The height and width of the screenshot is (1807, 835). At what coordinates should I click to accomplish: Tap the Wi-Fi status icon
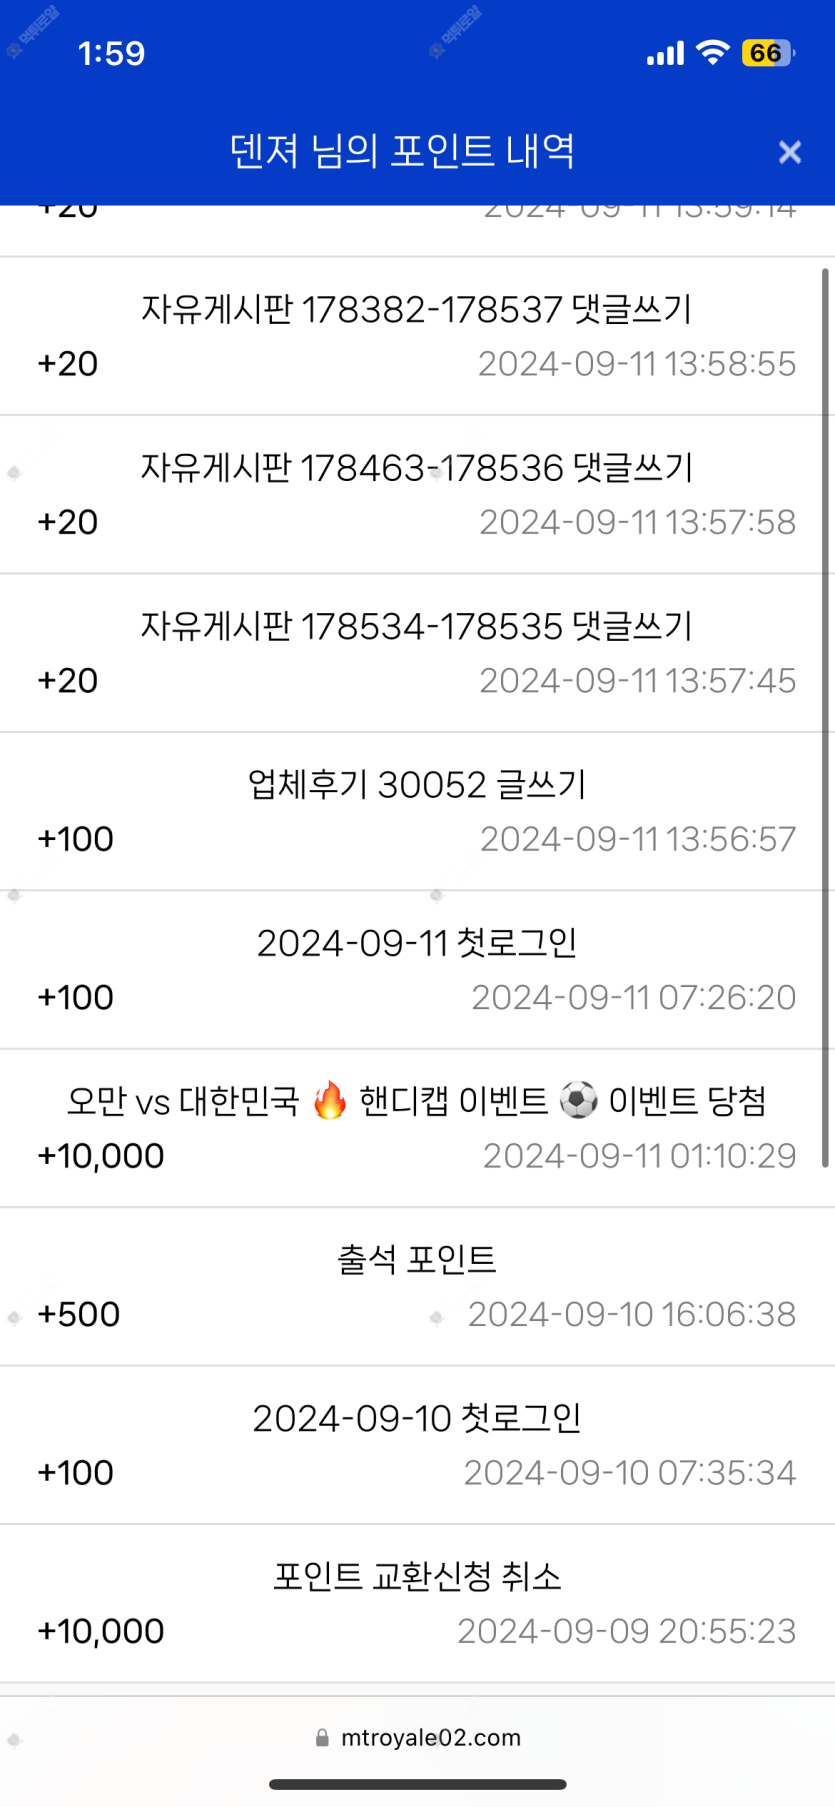(712, 53)
